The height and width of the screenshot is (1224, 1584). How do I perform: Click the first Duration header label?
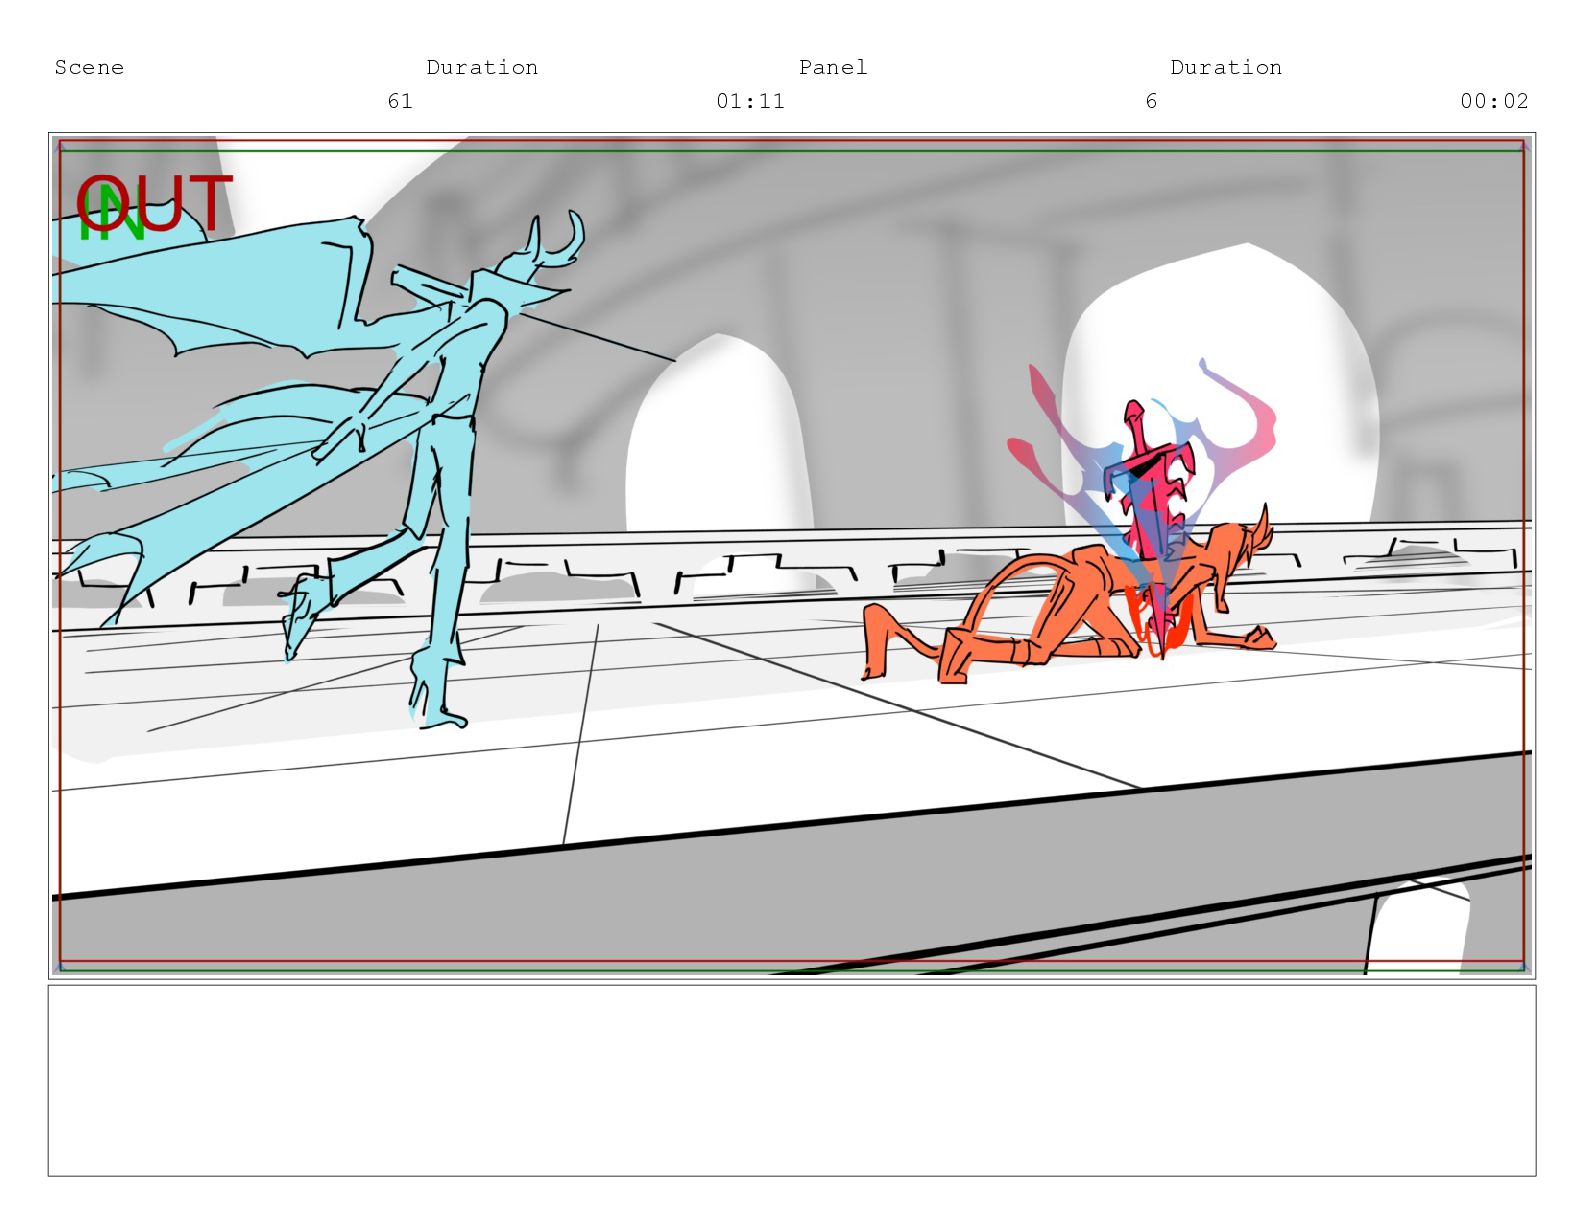[482, 67]
